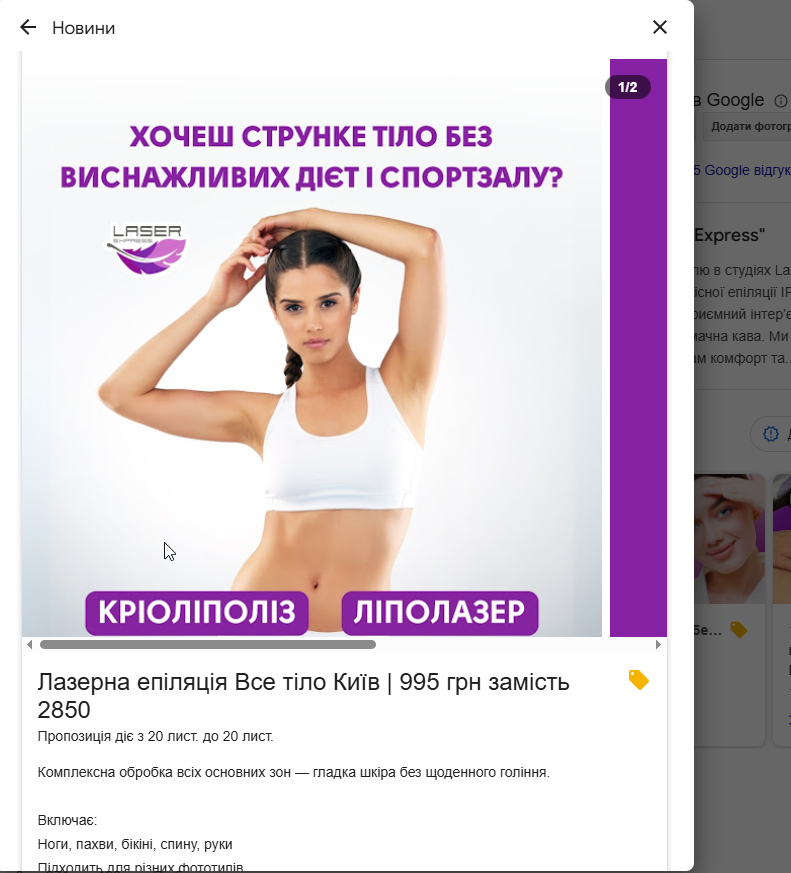
Task: Open the Google reviews link
Action: [x=742, y=170]
